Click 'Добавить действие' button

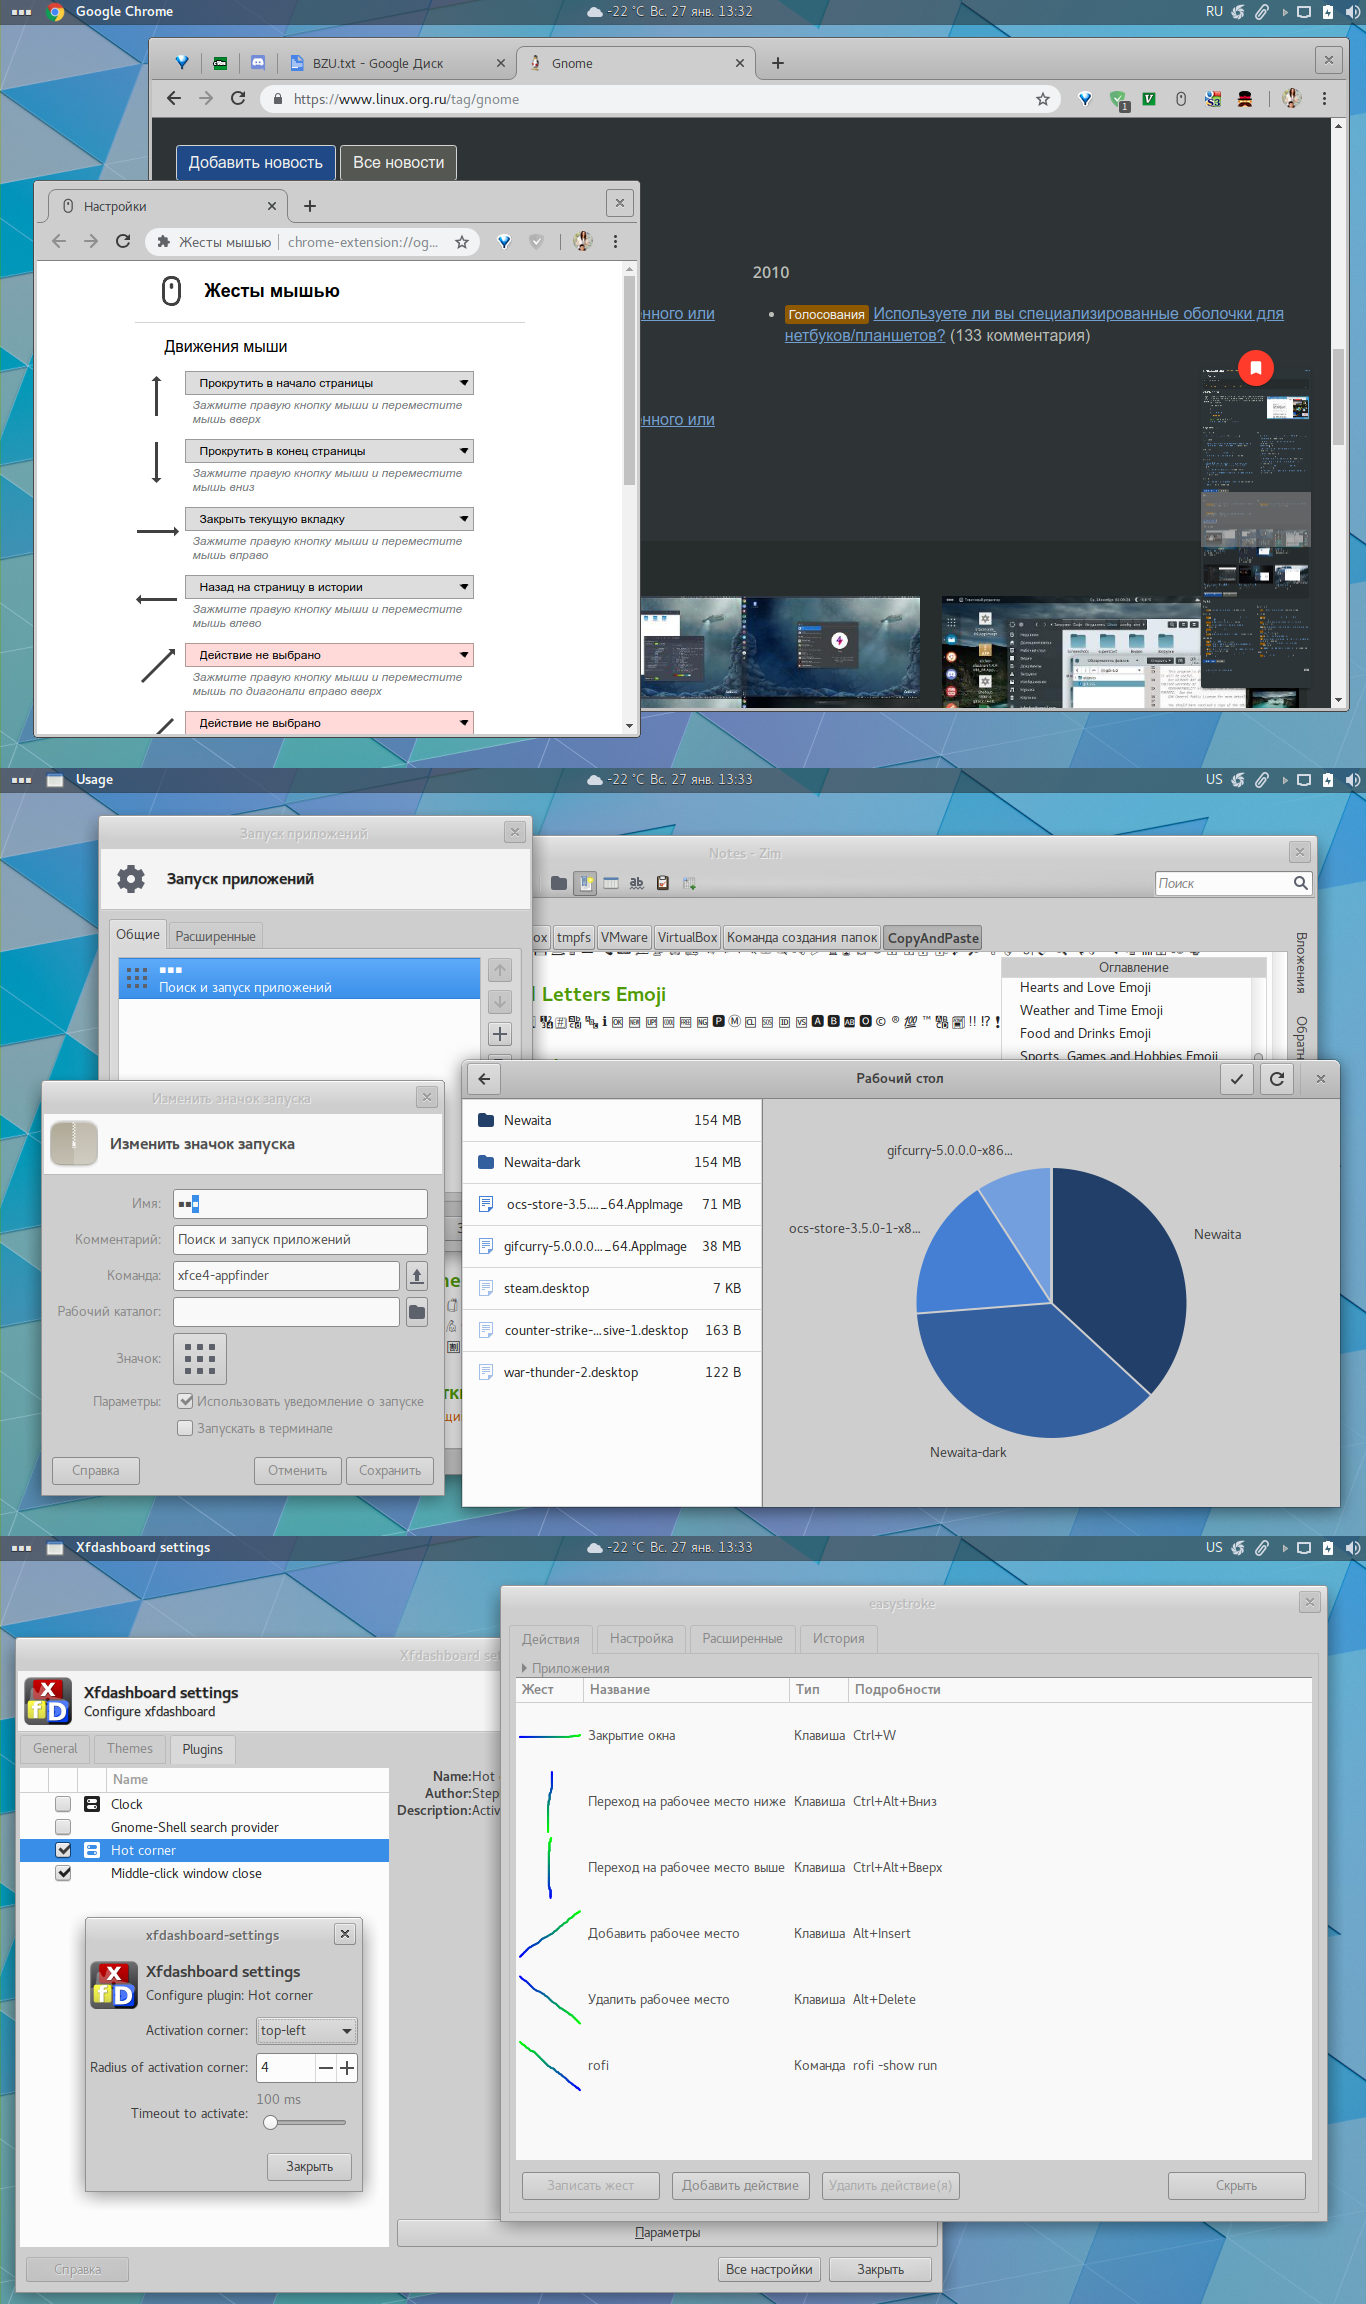(740, 2185)
